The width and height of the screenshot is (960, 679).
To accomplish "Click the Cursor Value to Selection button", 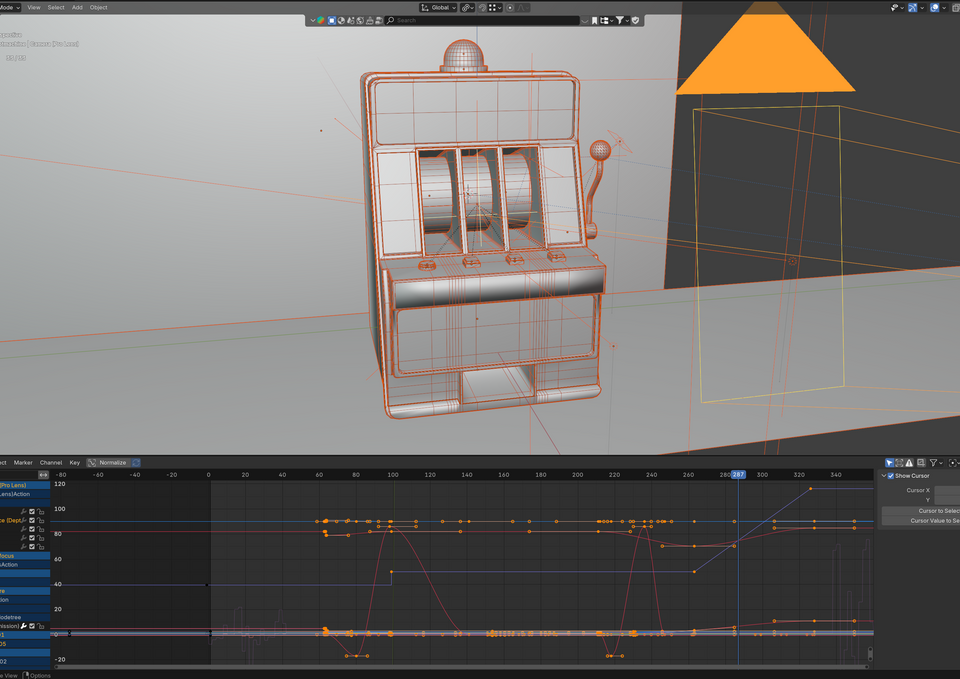I will tap(921, 520).
